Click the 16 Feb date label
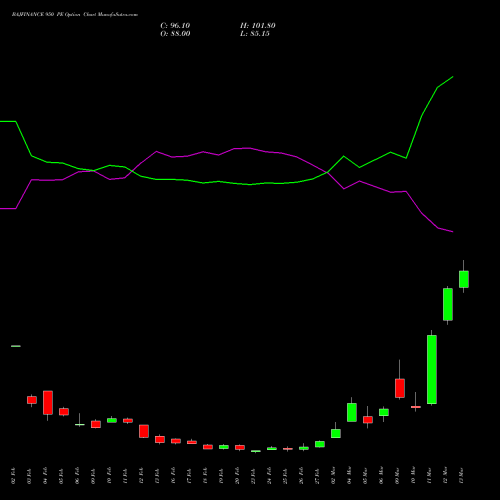 point(173,476)
